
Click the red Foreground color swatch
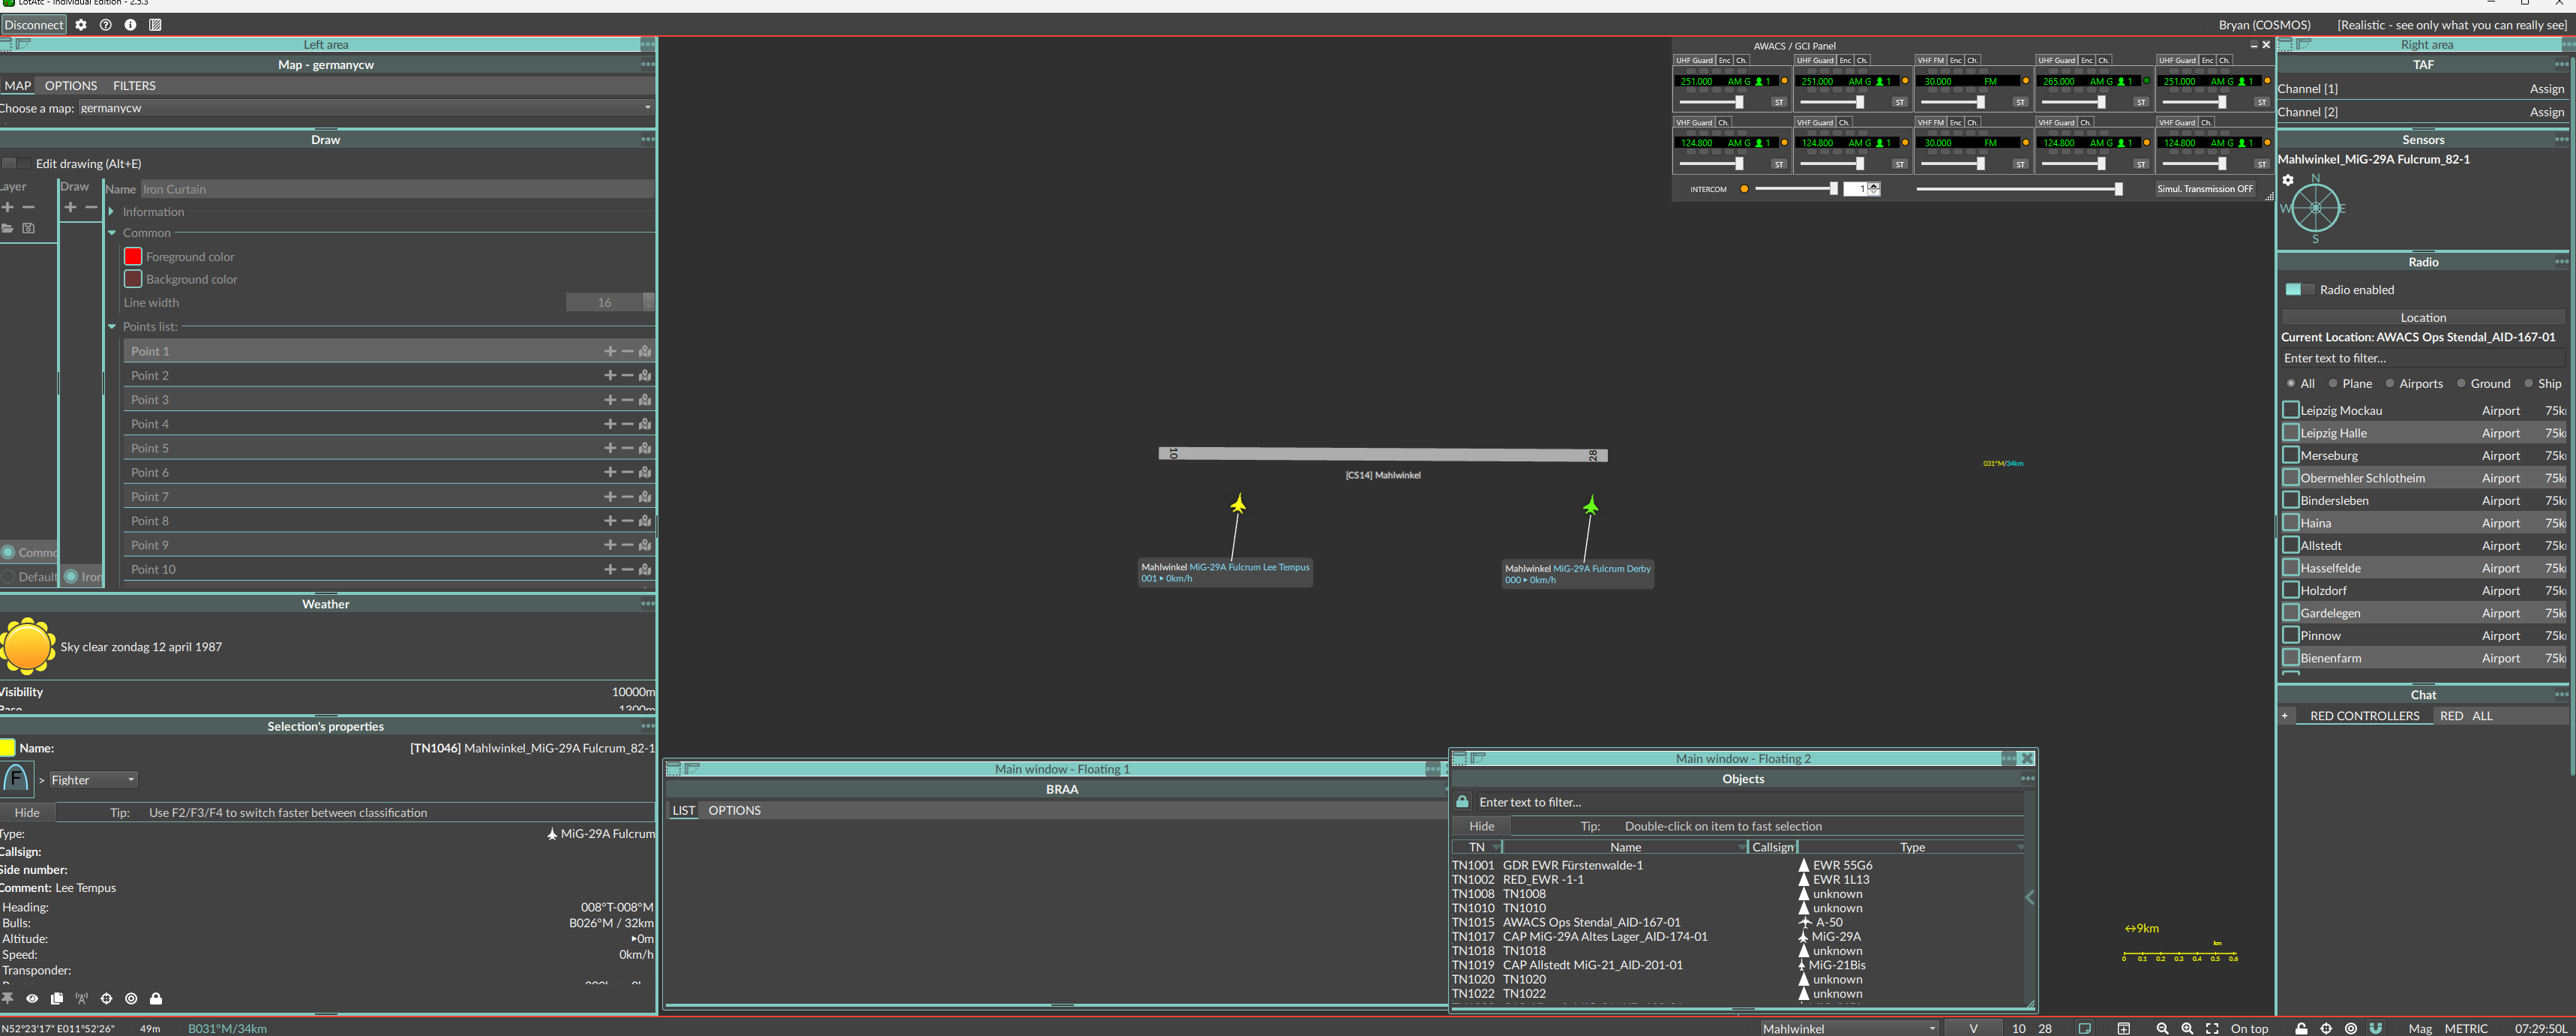133,256
